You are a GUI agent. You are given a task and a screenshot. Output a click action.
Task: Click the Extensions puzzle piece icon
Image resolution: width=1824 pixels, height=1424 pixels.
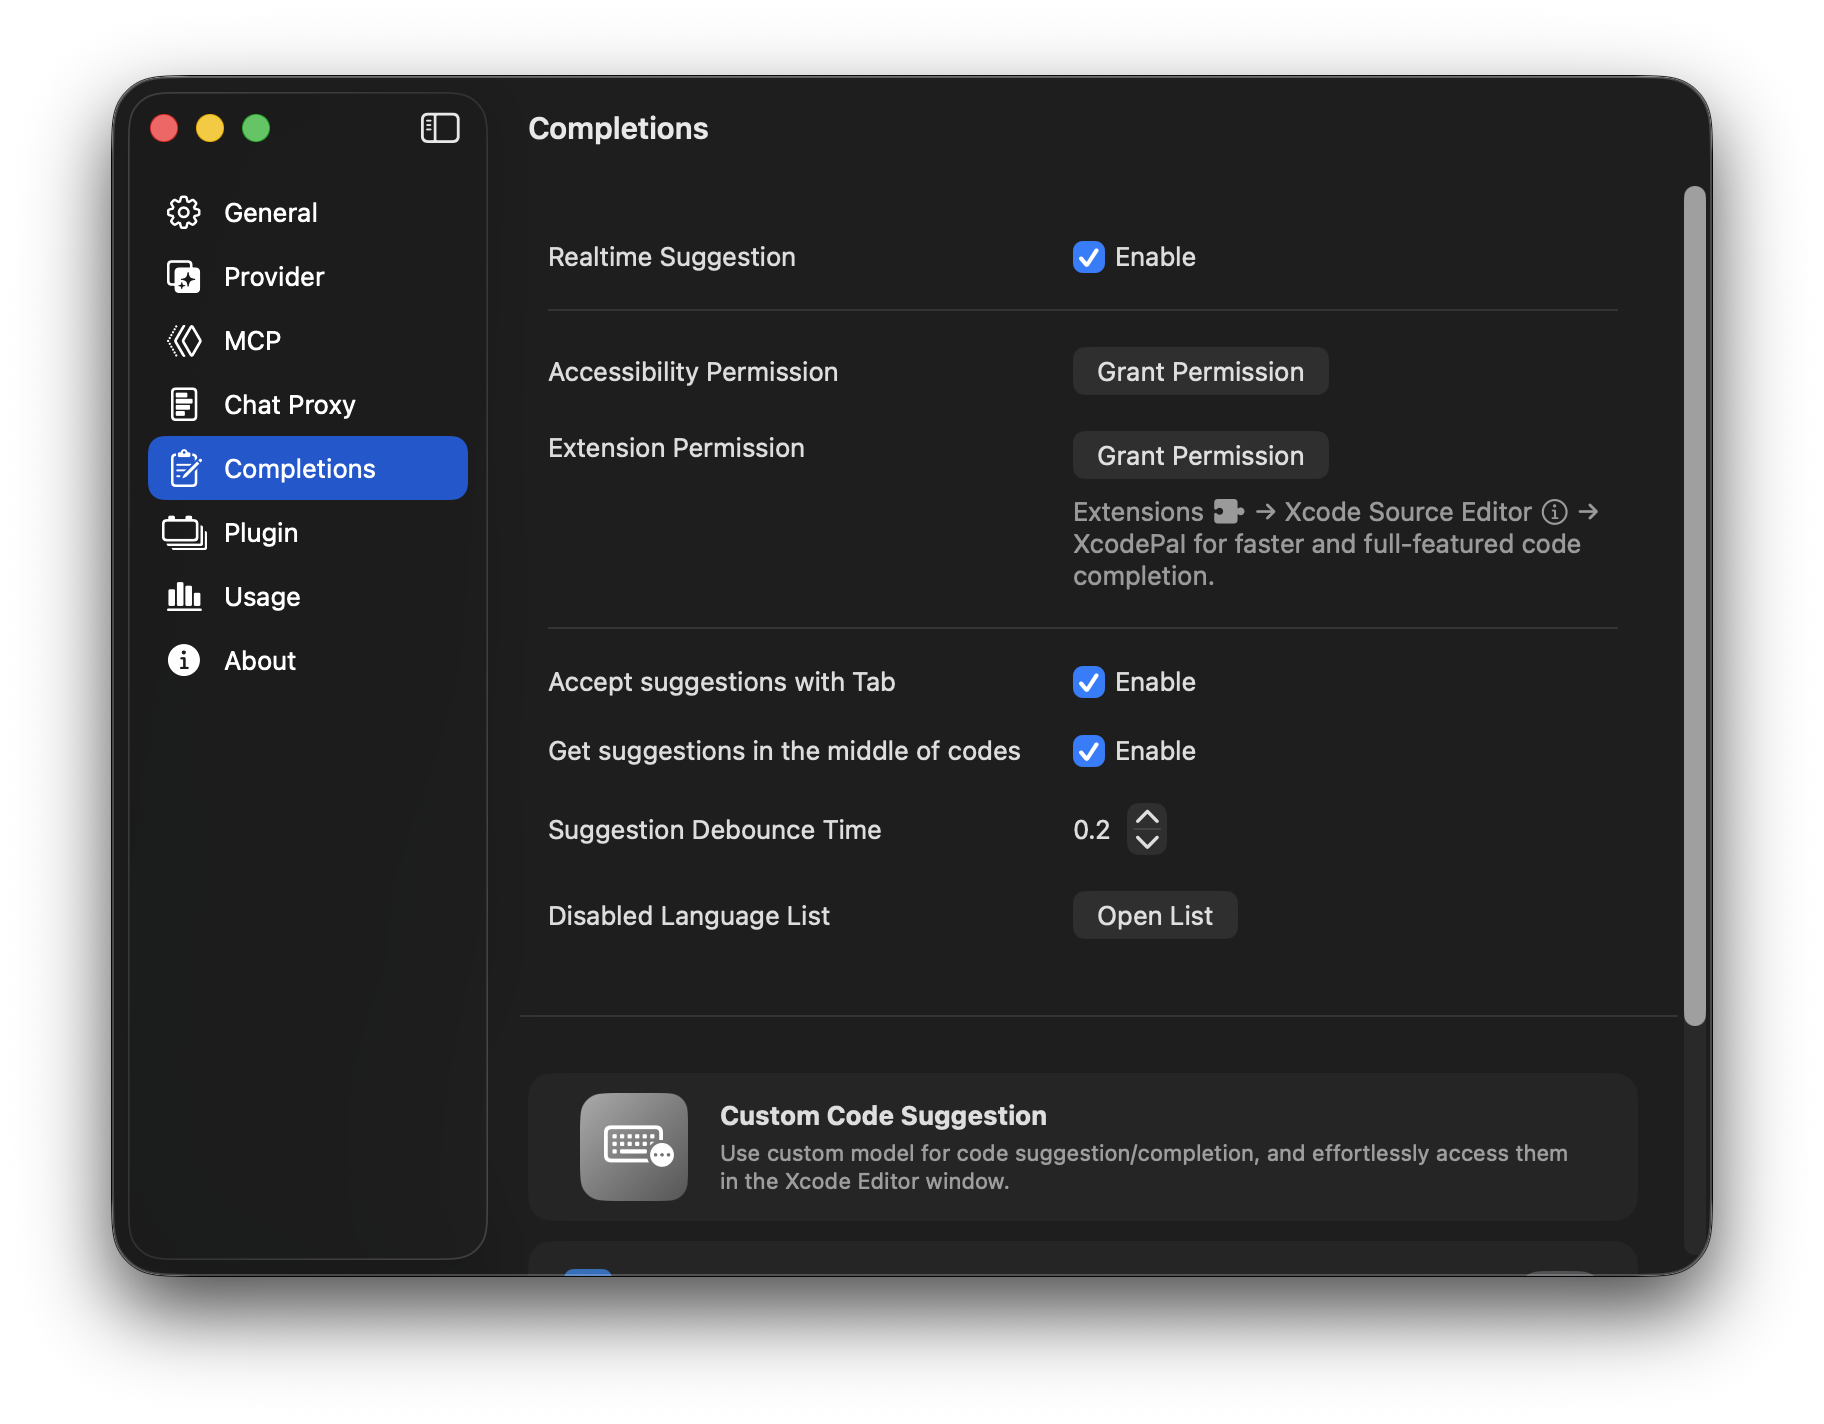tap(1228, 512)
